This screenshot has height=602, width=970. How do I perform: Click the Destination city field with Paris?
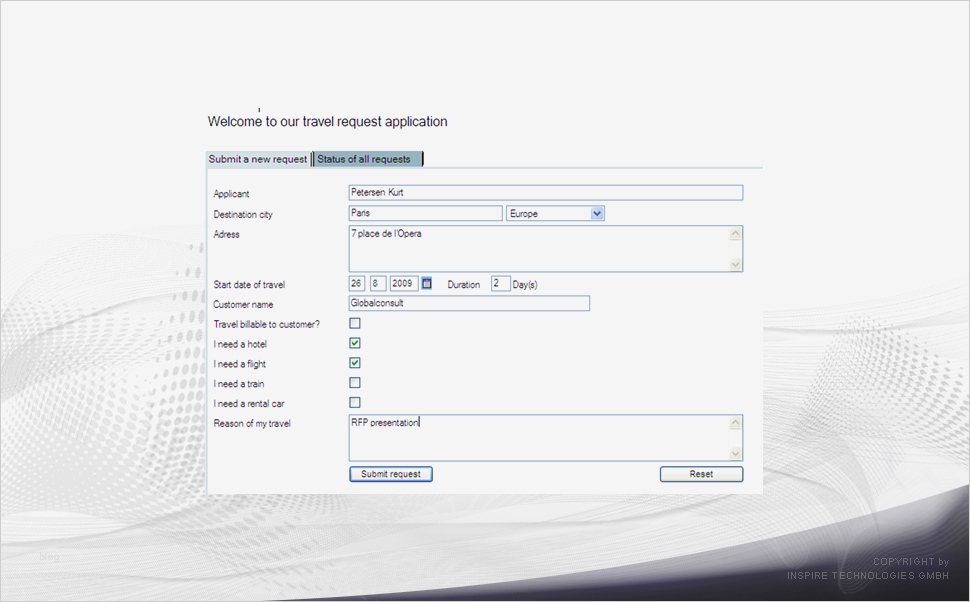pos(426,213)
